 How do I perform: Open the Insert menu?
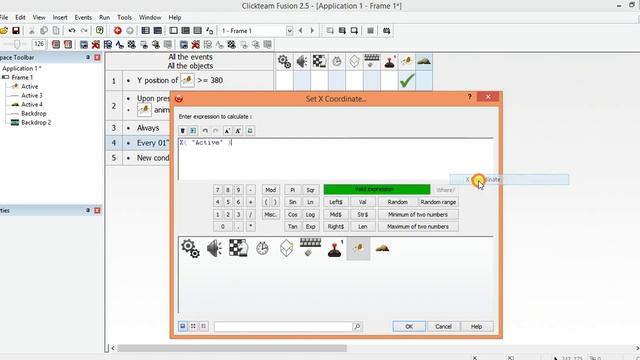click(60, 18)
